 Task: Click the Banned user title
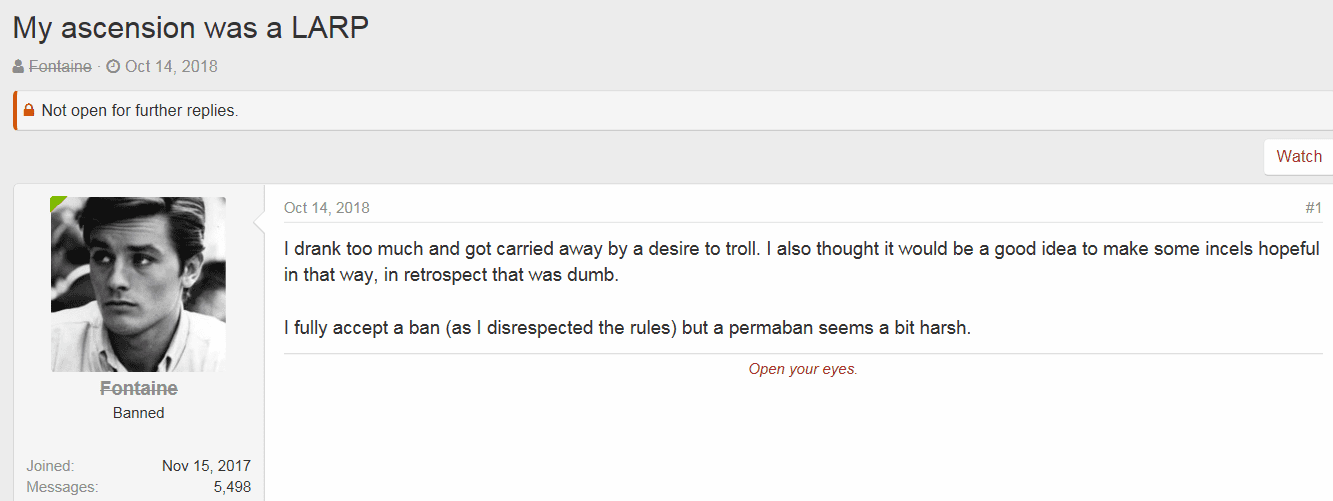point(138,413)
